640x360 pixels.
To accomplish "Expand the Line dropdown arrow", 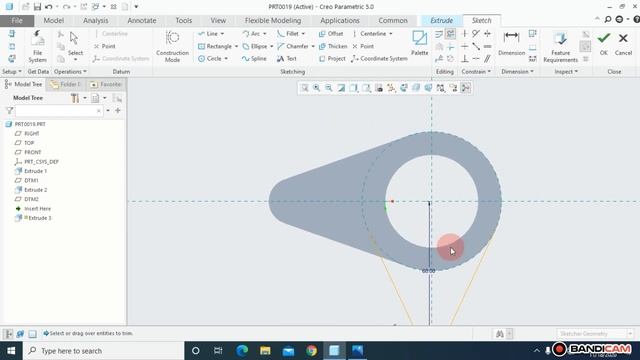I will (222, 34).
